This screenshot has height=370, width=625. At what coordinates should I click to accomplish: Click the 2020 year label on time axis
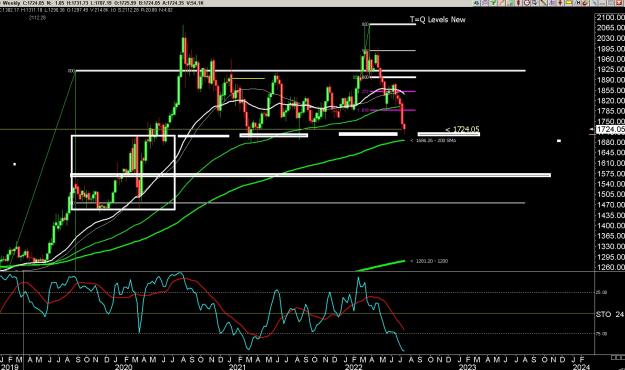pos(123,366)
